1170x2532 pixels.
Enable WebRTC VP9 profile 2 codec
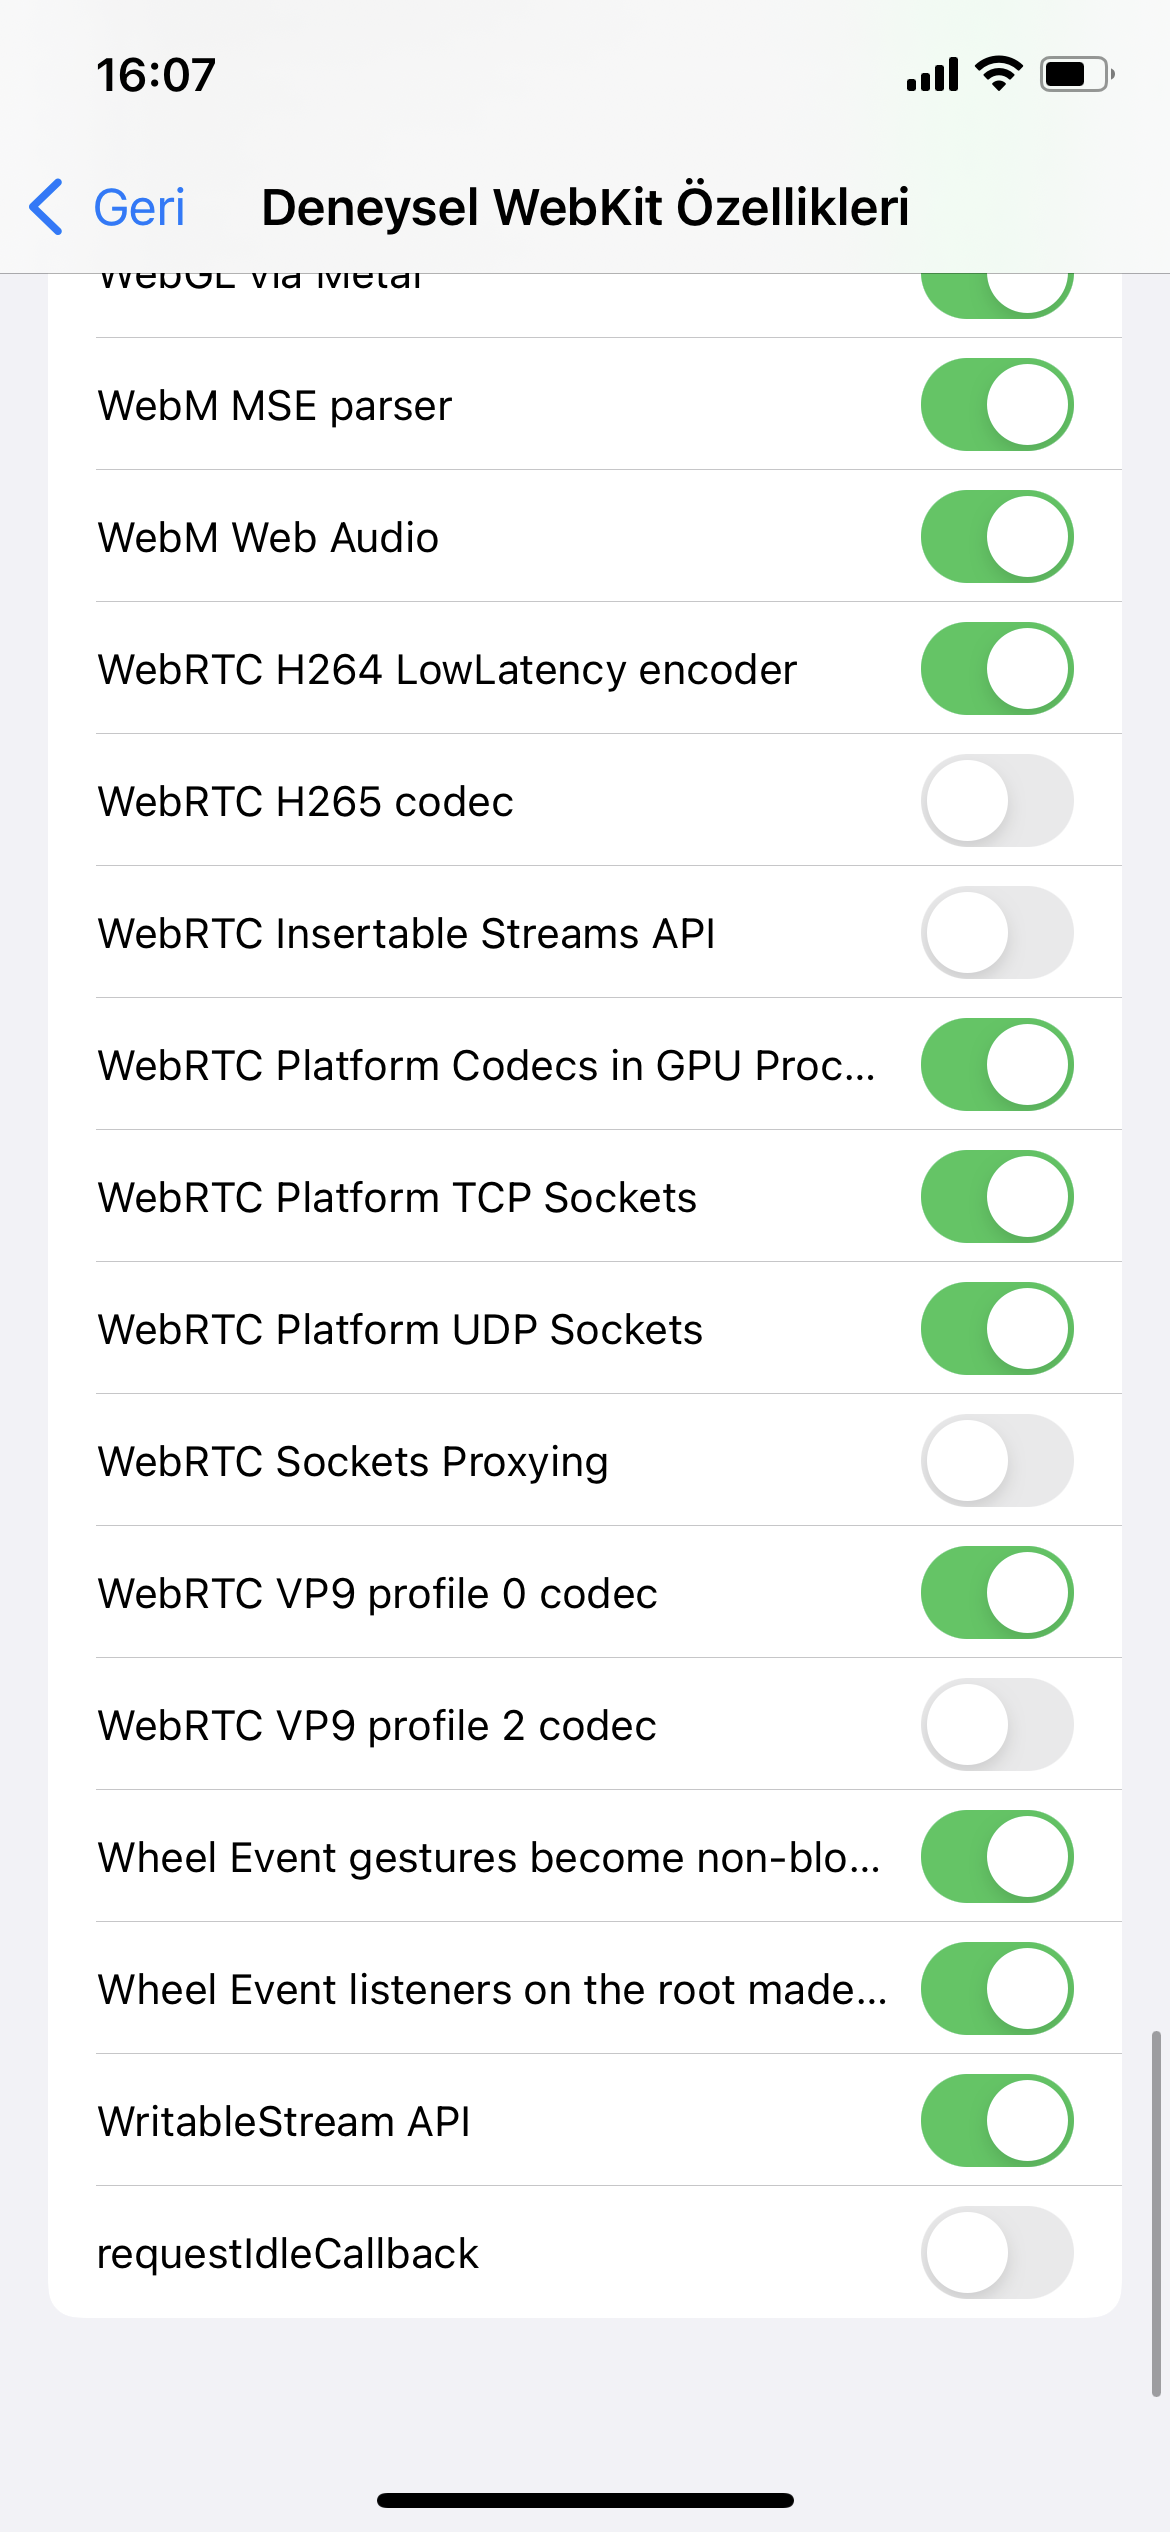pos(997,1725)
